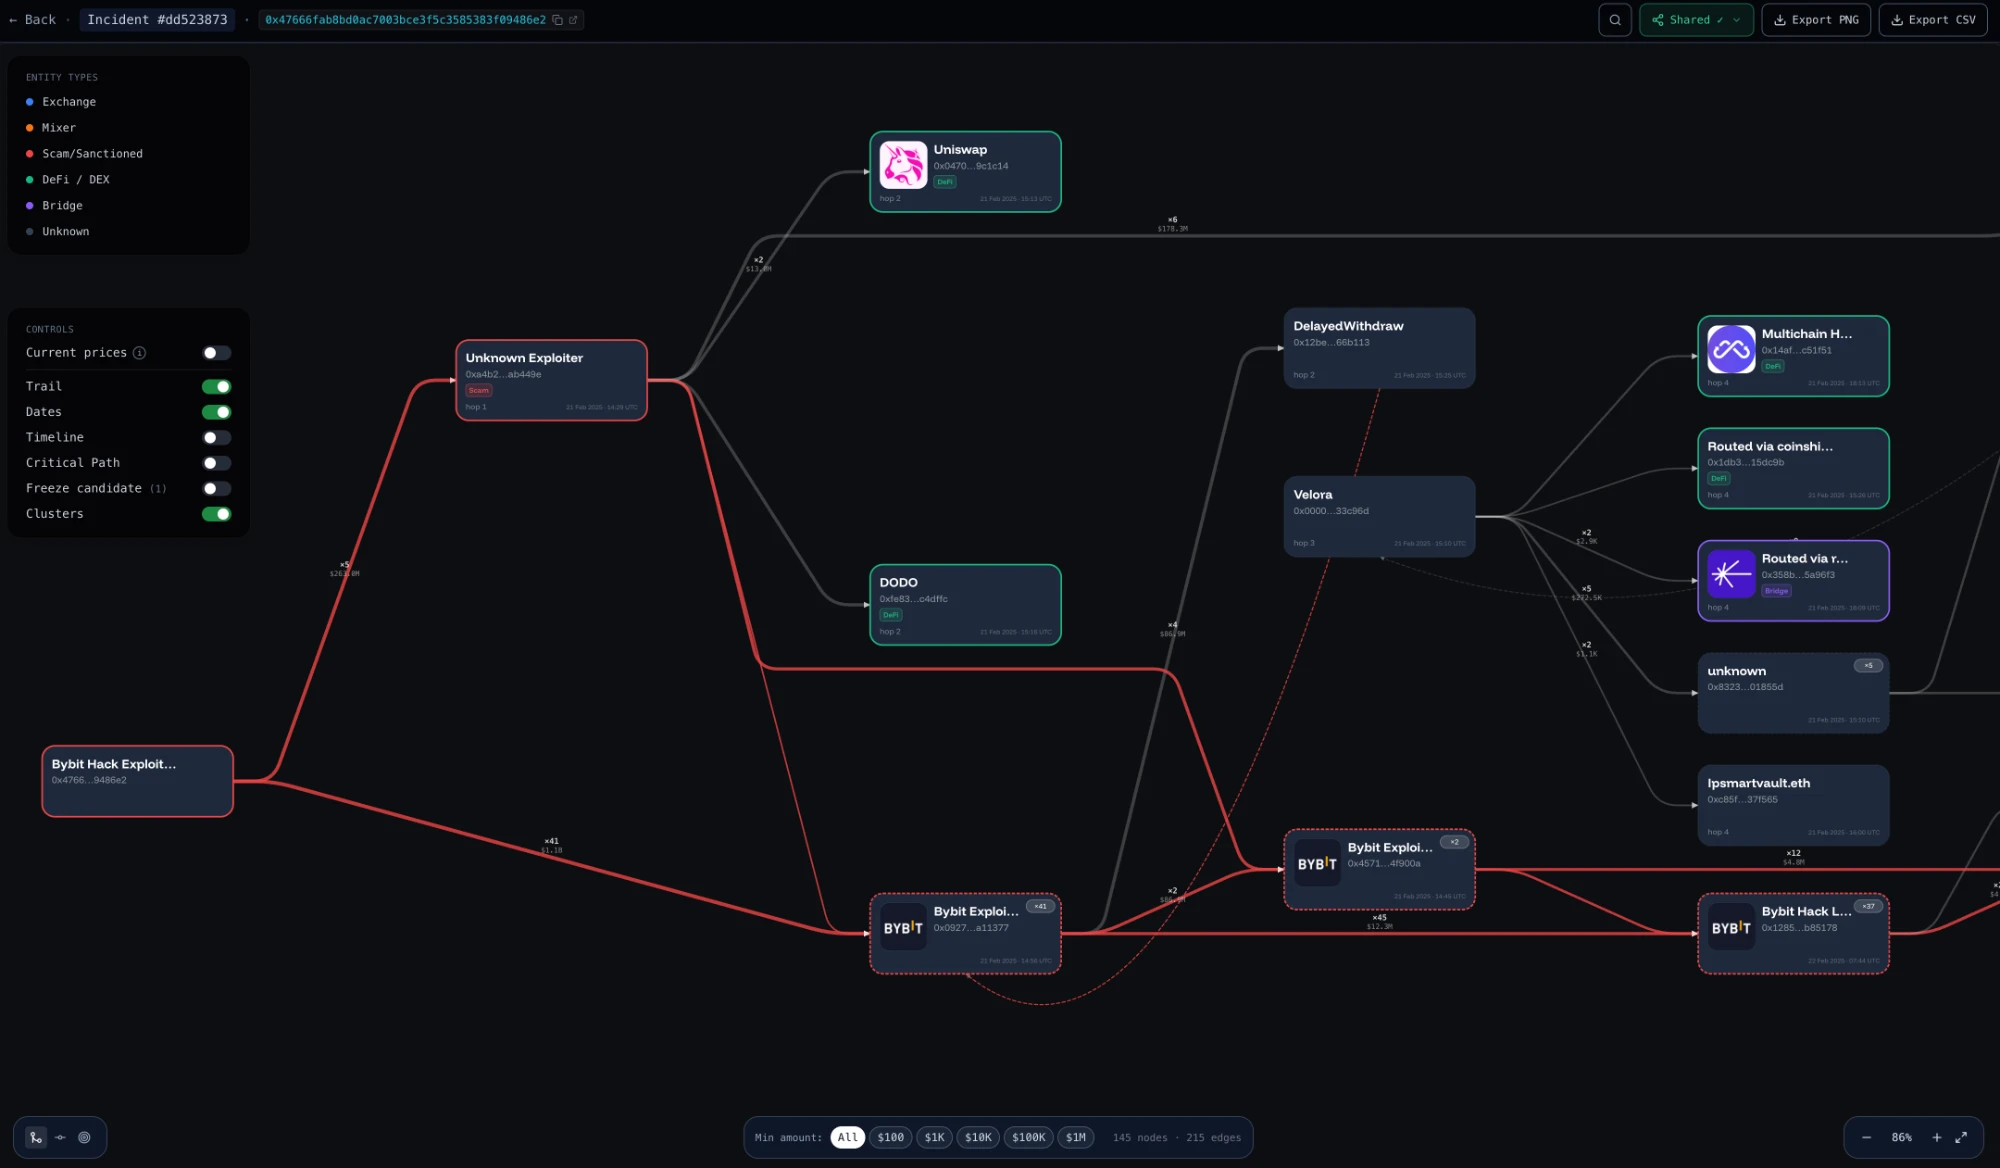This screenshot has height=1168, width=2000.
Task: Filter min amount to $100
Action: [890, 1137]
